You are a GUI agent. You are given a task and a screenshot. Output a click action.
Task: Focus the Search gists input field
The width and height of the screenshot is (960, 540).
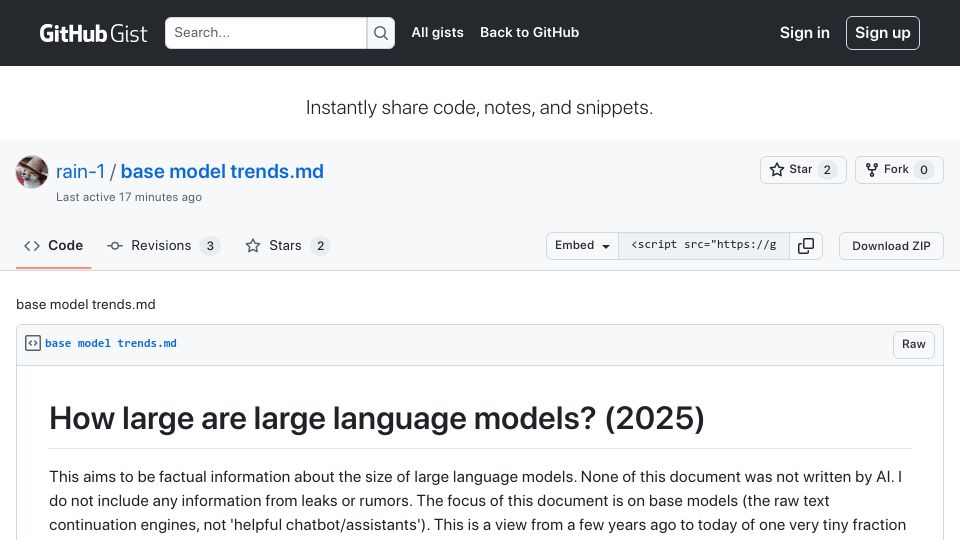266,33
